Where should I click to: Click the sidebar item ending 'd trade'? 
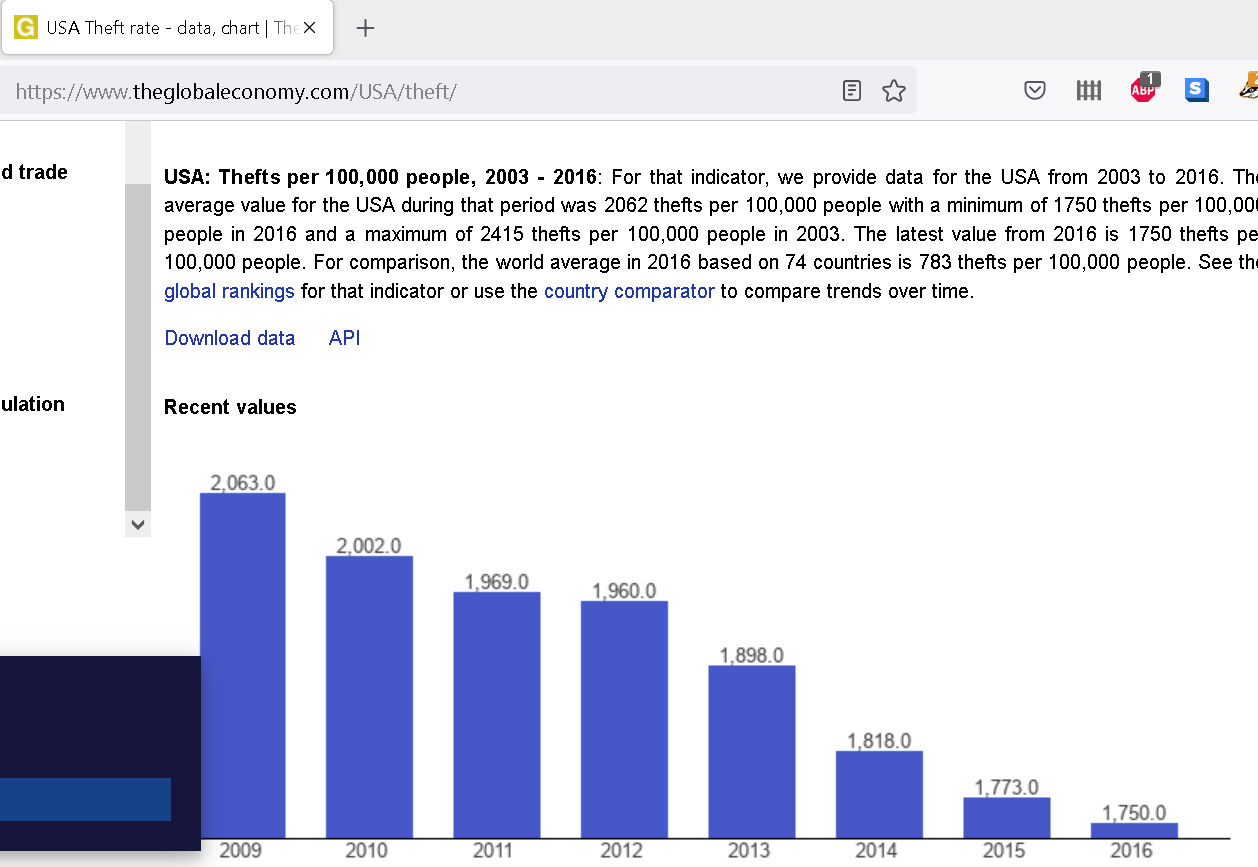pos(34,172)
